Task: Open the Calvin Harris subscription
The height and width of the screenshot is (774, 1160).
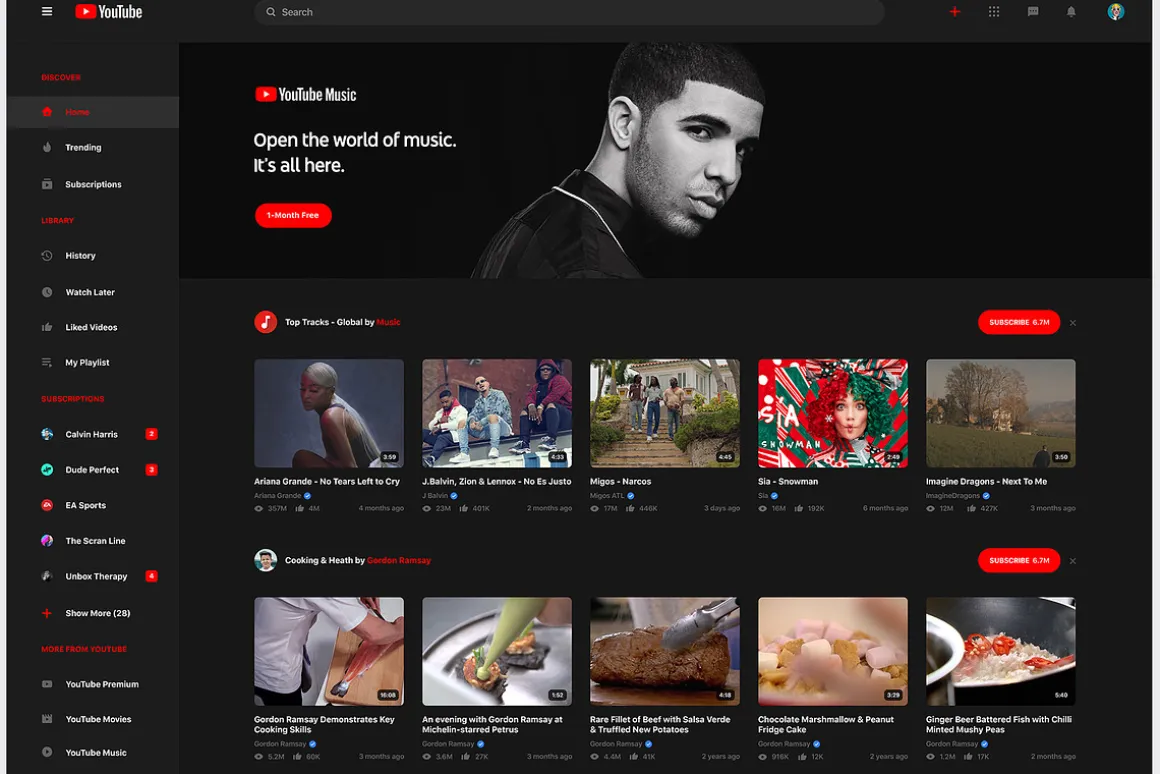Action: [92, 434]
